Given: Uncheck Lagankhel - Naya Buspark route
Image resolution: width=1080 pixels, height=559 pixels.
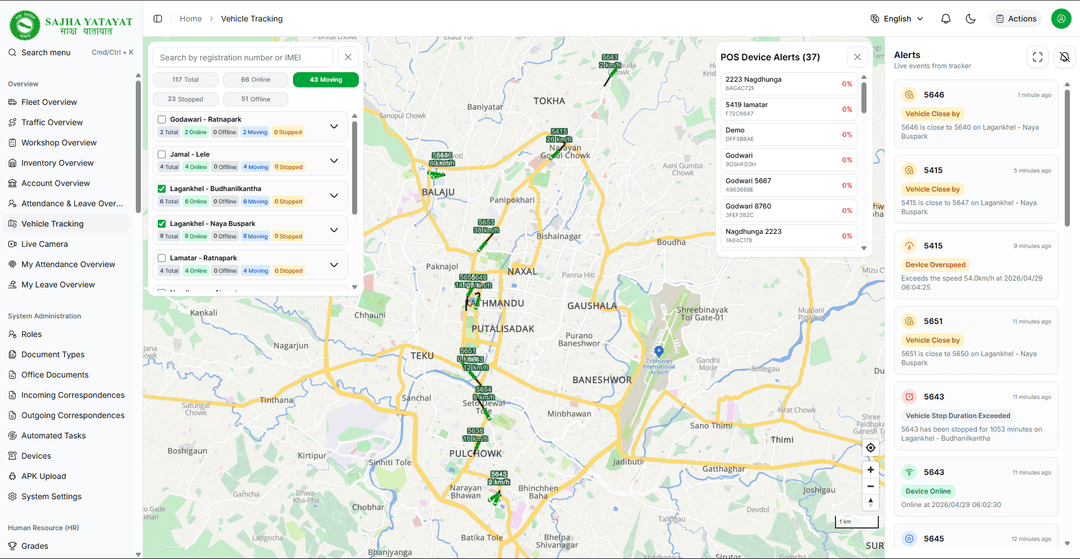Looking at the screenshot, I should 162,223.
